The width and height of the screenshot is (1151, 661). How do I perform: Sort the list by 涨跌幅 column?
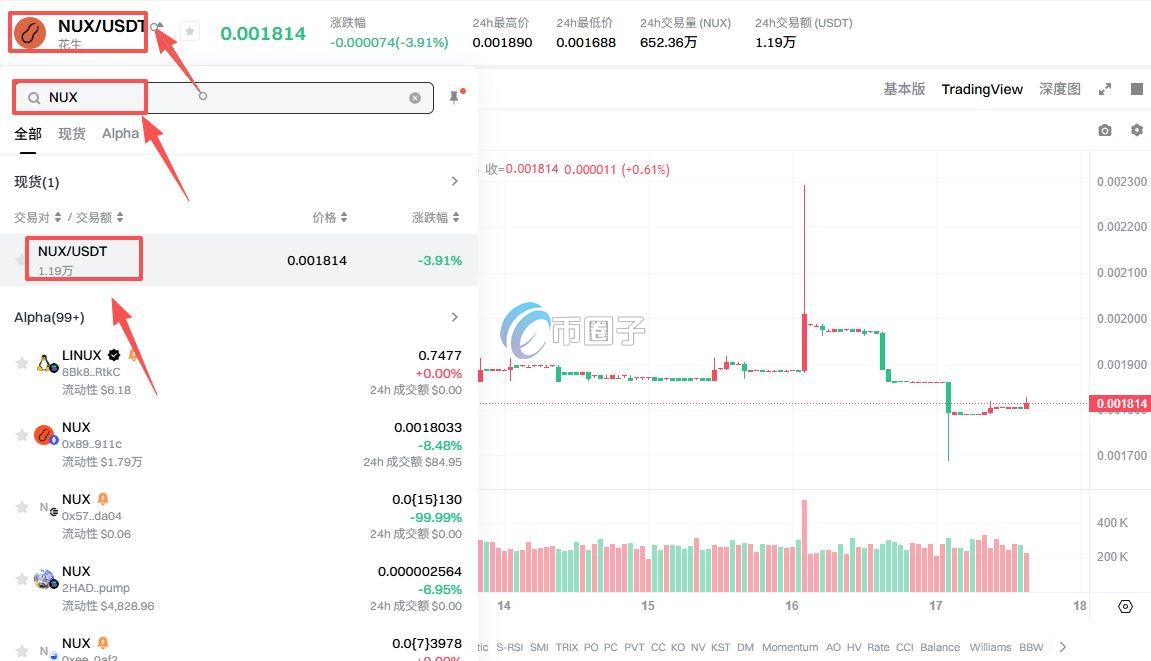(435, 217)
